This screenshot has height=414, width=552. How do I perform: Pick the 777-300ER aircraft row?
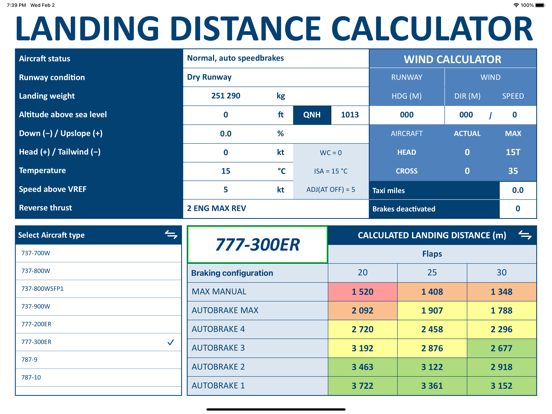(99, 342)
